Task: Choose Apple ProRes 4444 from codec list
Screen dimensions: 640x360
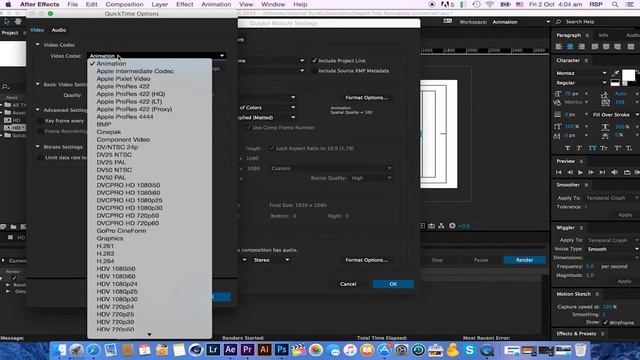Action: 125,117
